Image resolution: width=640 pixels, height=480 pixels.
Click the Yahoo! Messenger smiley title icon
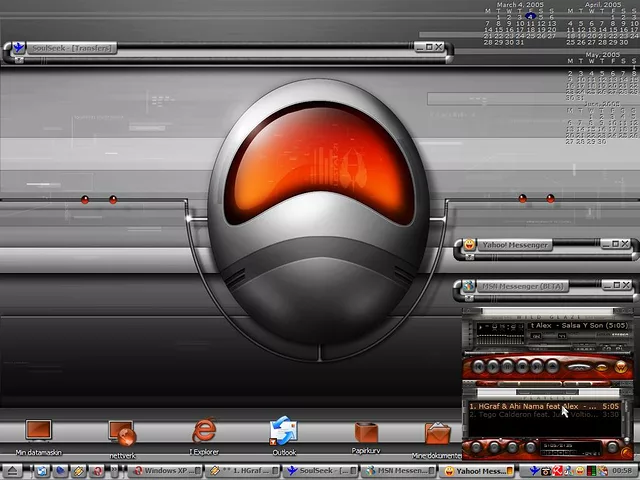click(x=469, y=244)
